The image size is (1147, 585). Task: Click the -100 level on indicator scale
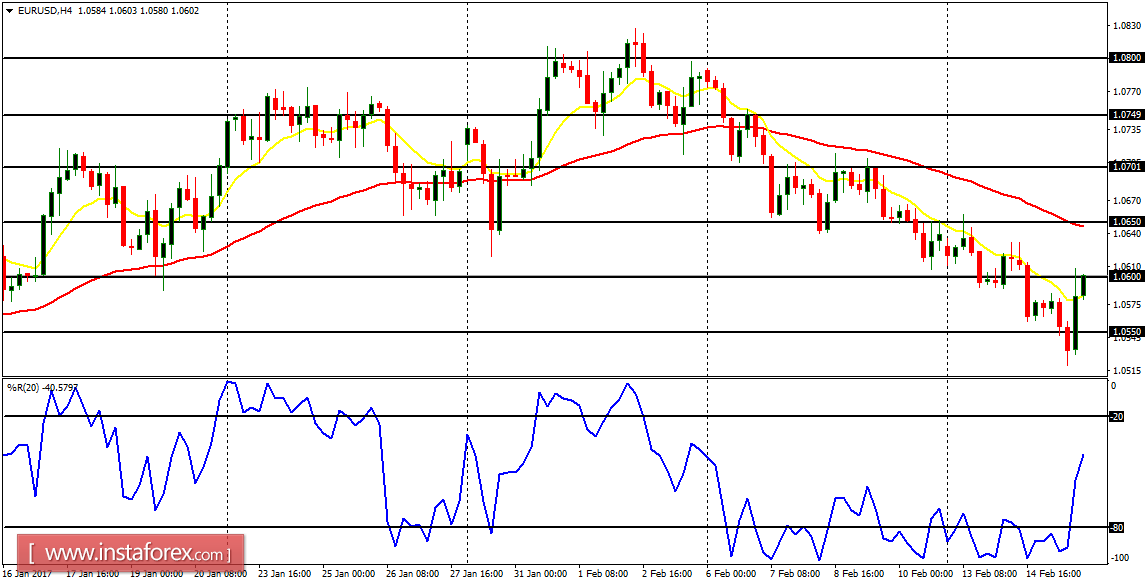click(x=1118, y=558)
